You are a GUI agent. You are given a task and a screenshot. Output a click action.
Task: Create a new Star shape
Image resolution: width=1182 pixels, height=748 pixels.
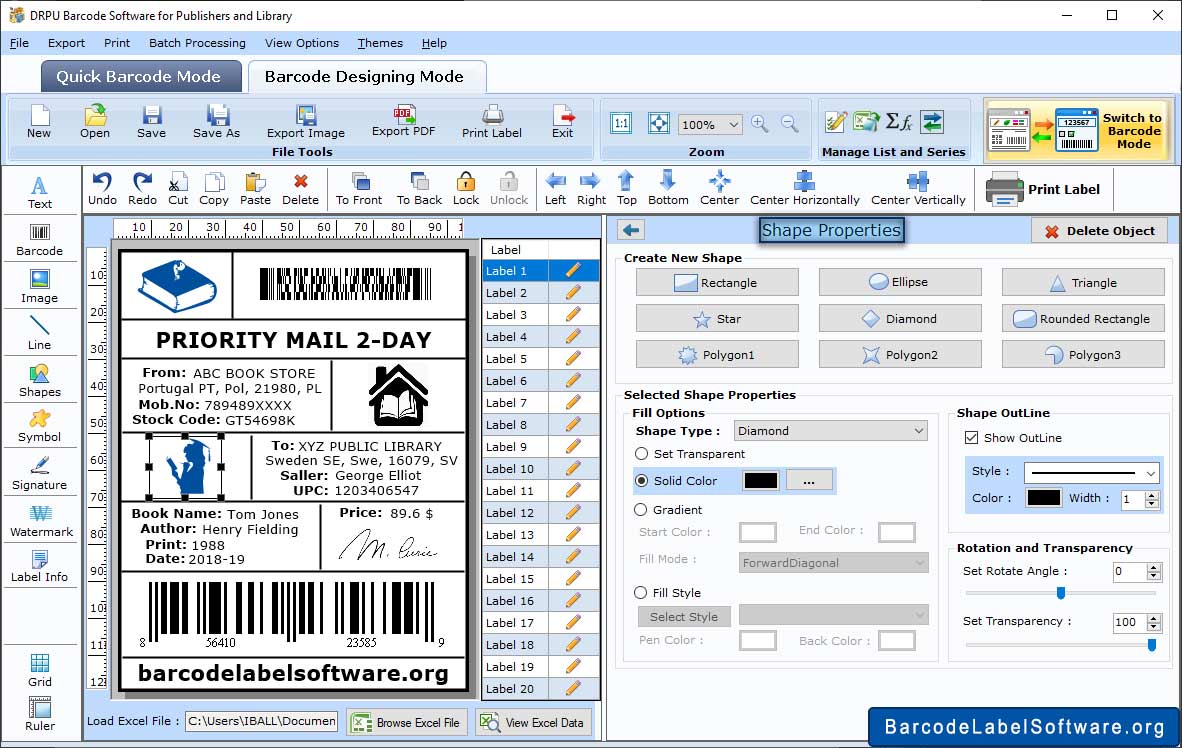pyautogui.click(x=717, y=319)
